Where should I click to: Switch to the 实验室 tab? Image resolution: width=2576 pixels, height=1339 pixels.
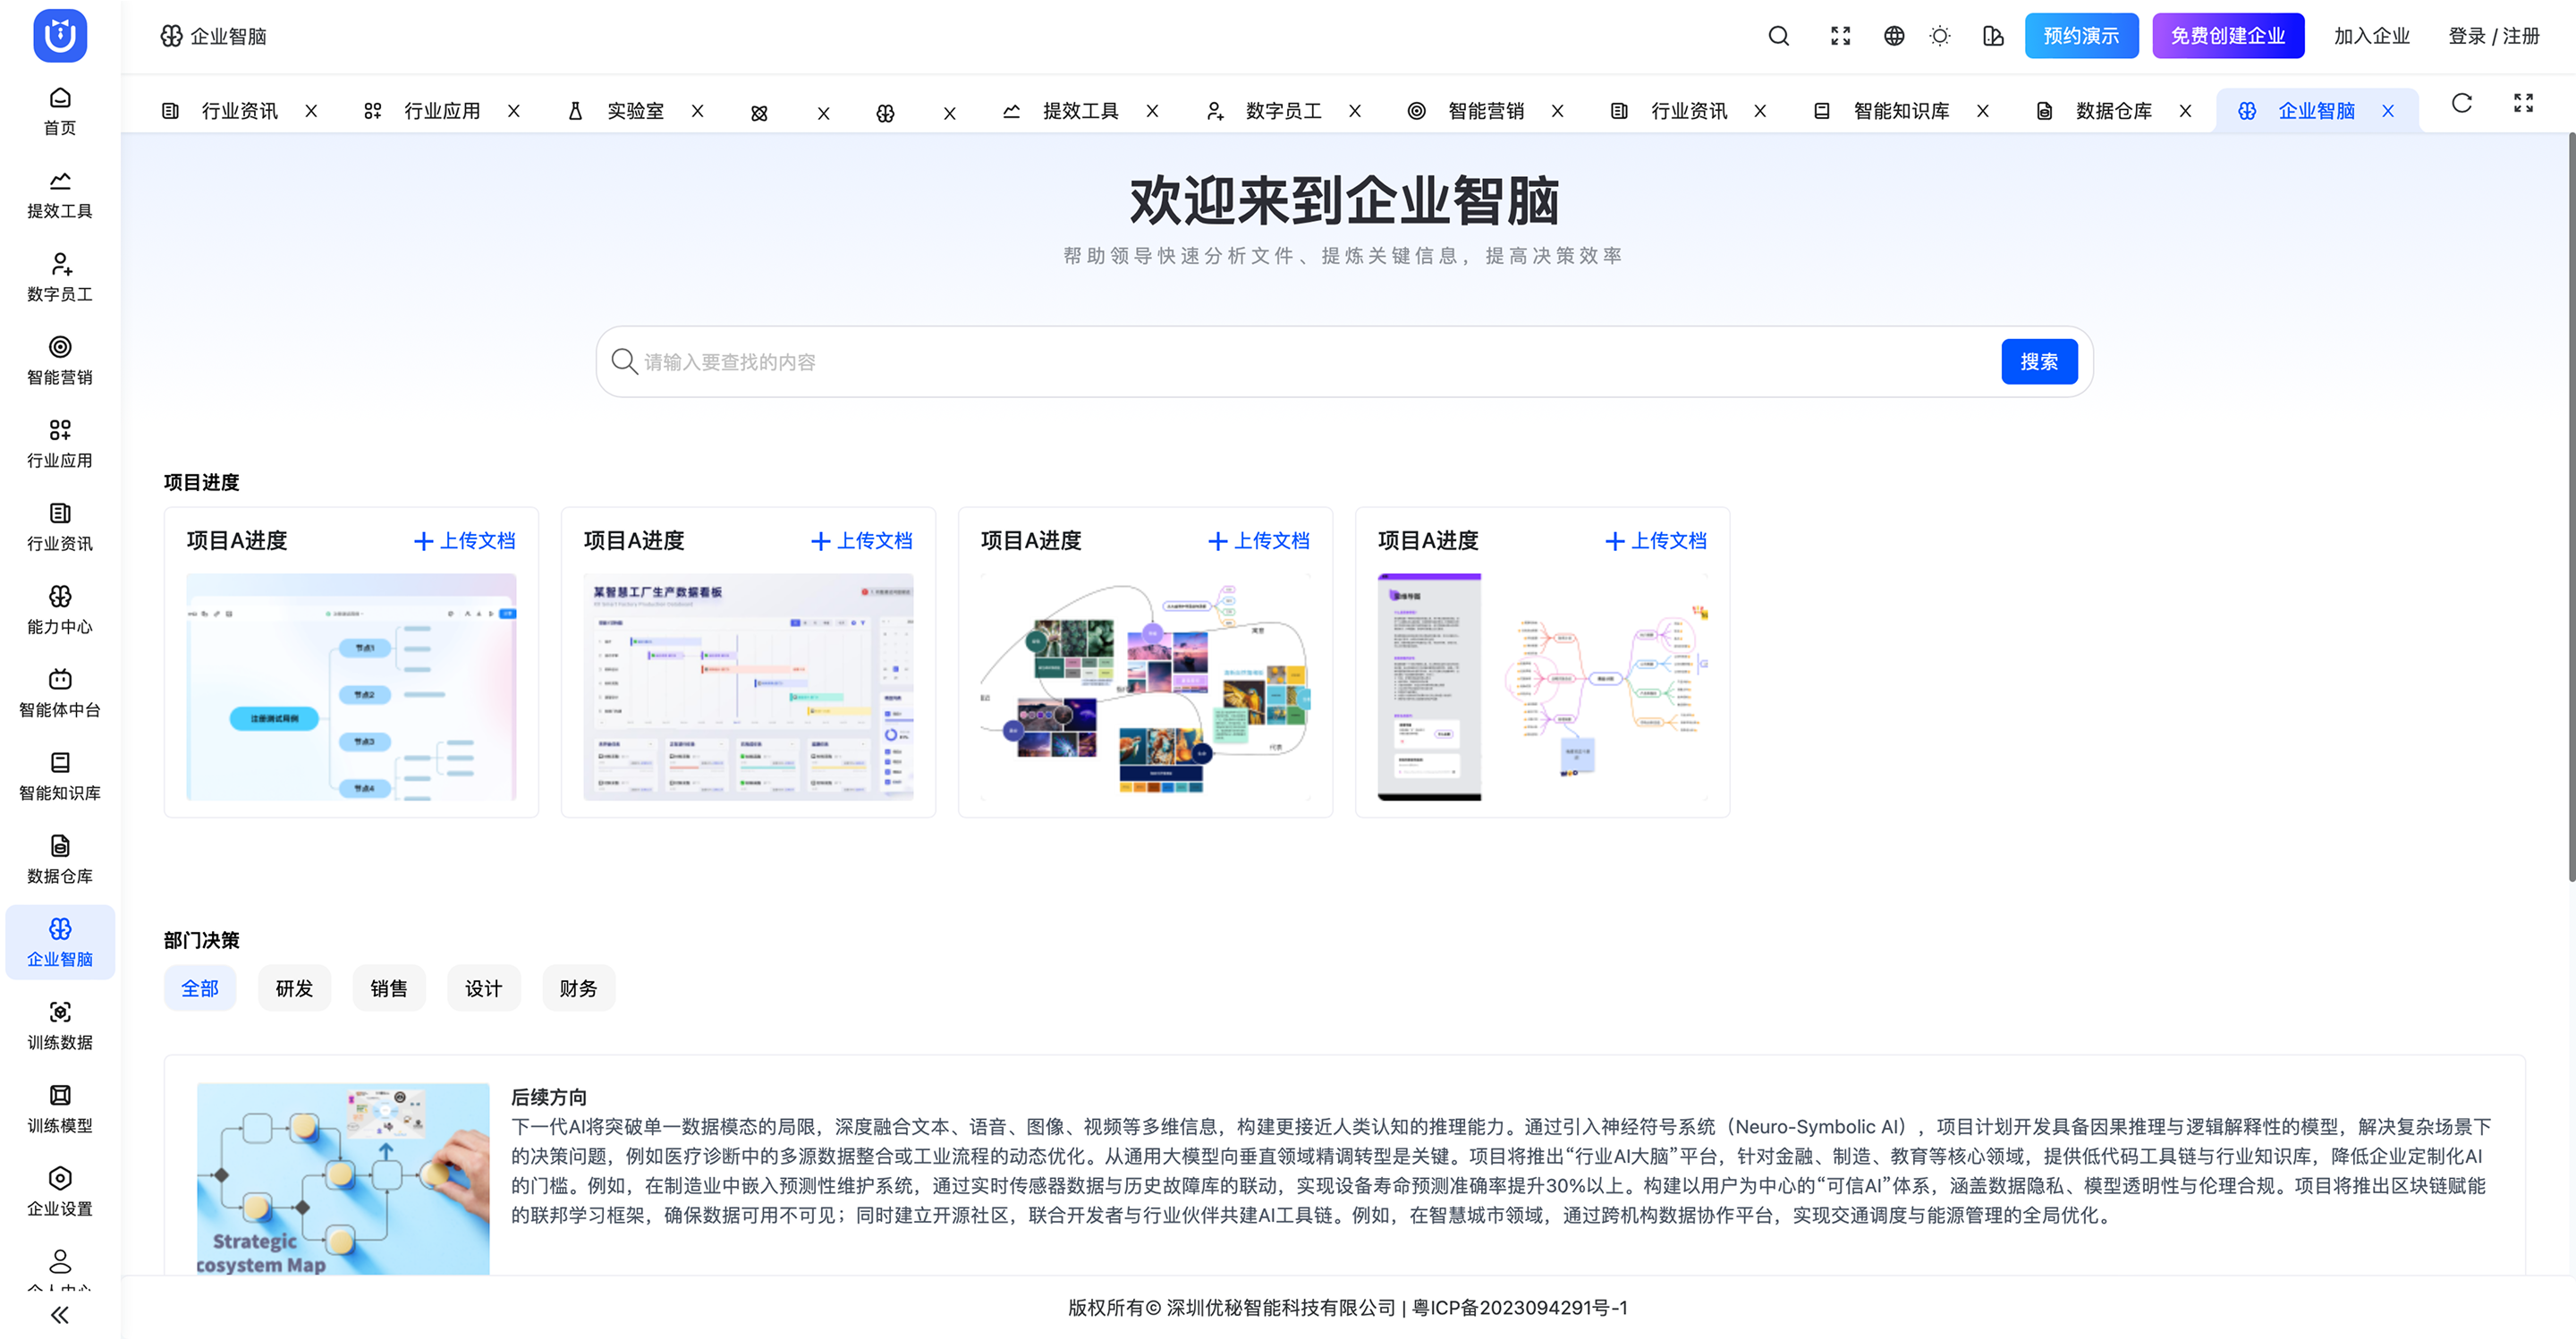click(x=634, y=111)
